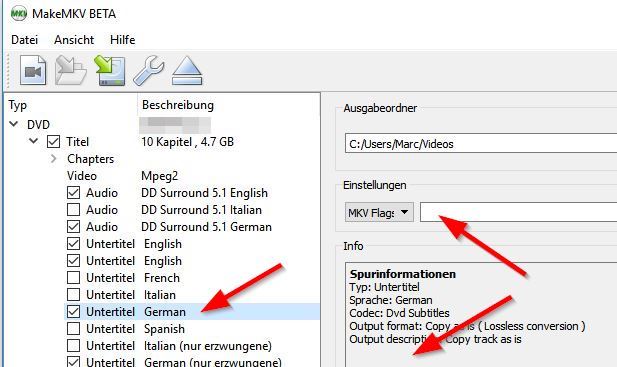Open the Hilfe menu

(x=122, y=40)
